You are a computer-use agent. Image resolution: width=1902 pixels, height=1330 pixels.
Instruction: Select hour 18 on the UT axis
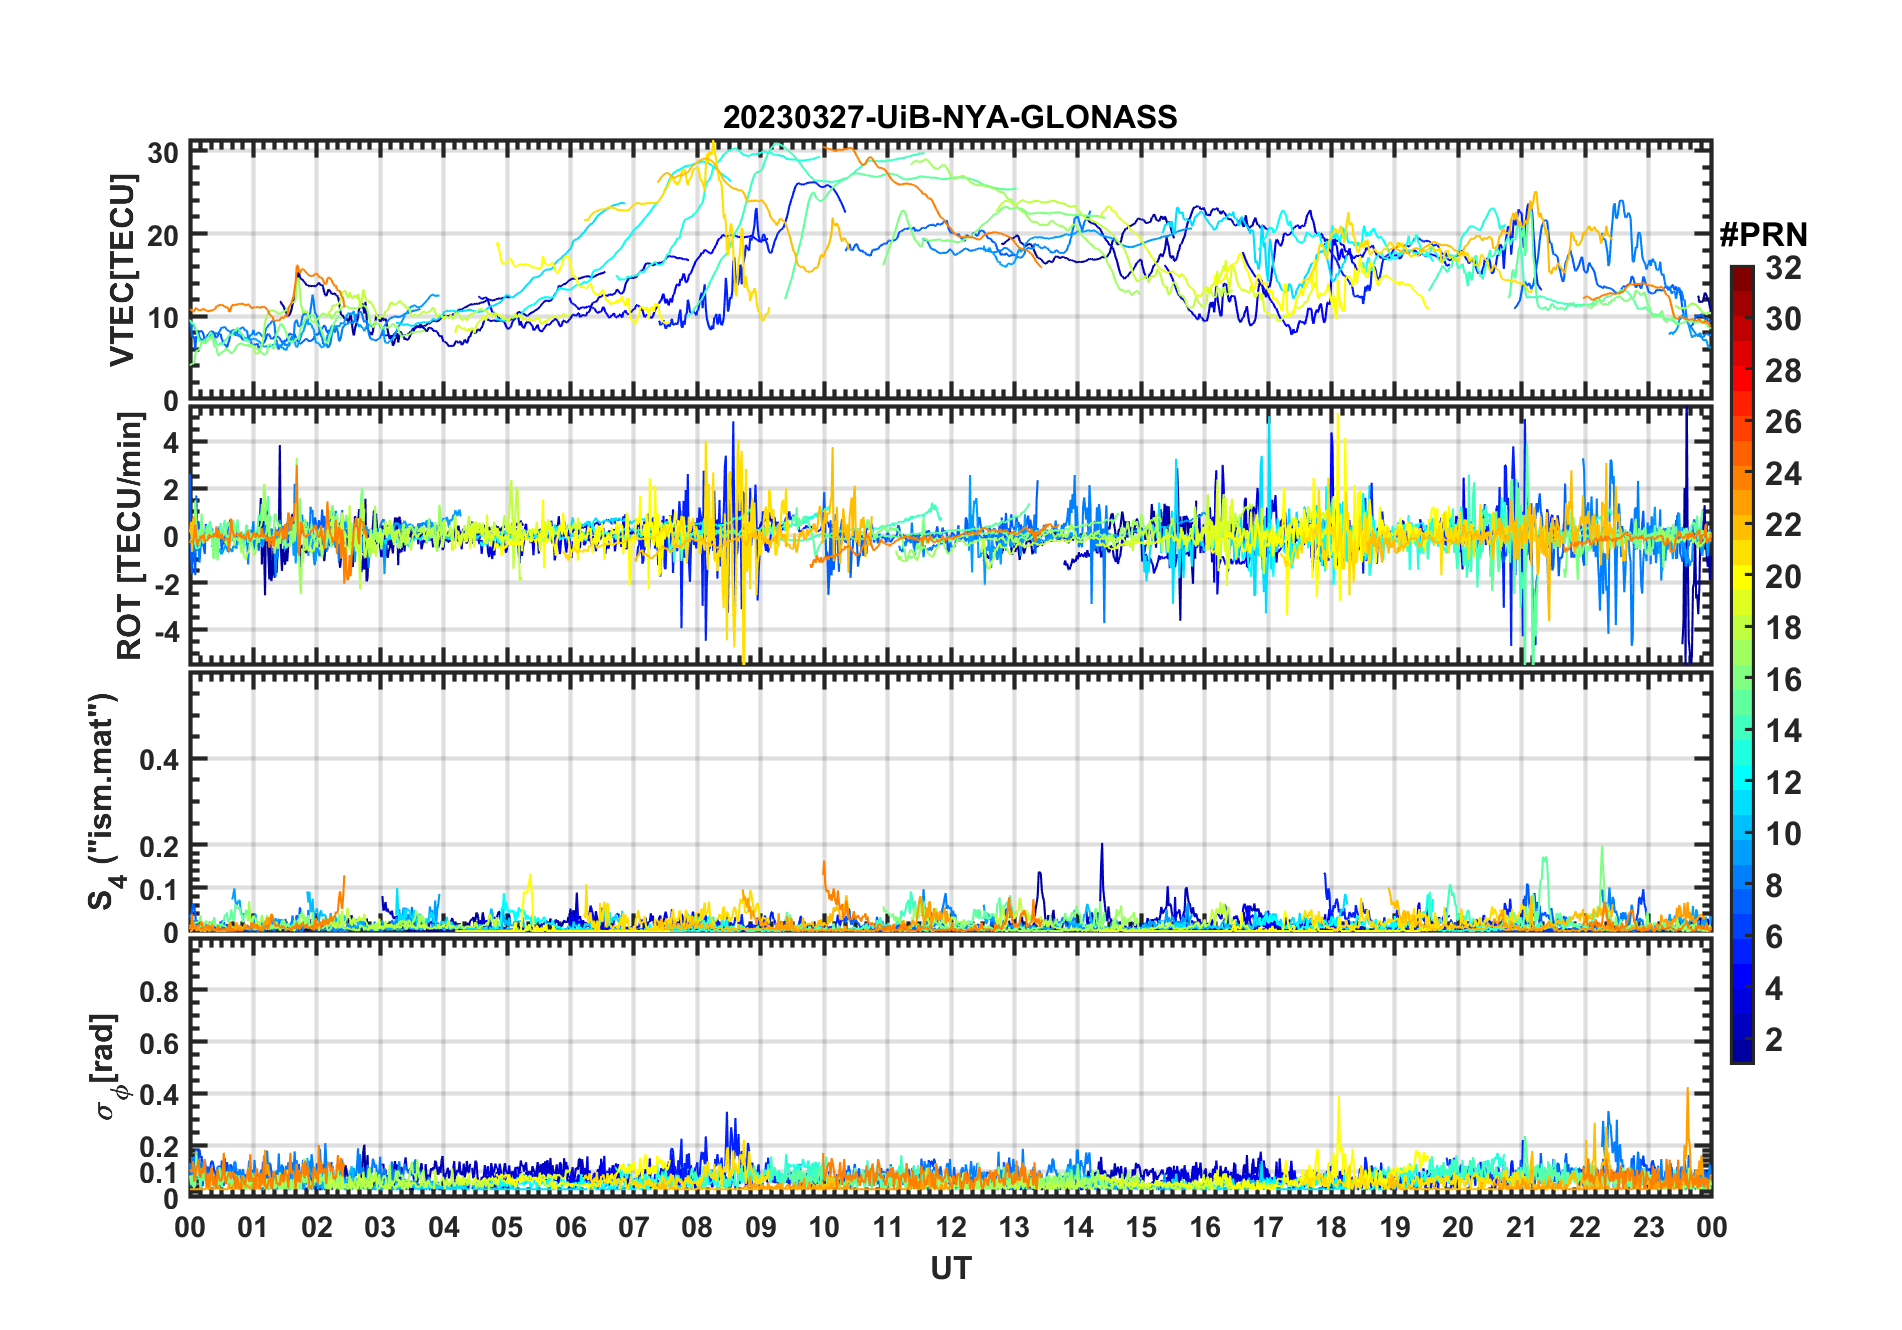tap(1331, 1227)
